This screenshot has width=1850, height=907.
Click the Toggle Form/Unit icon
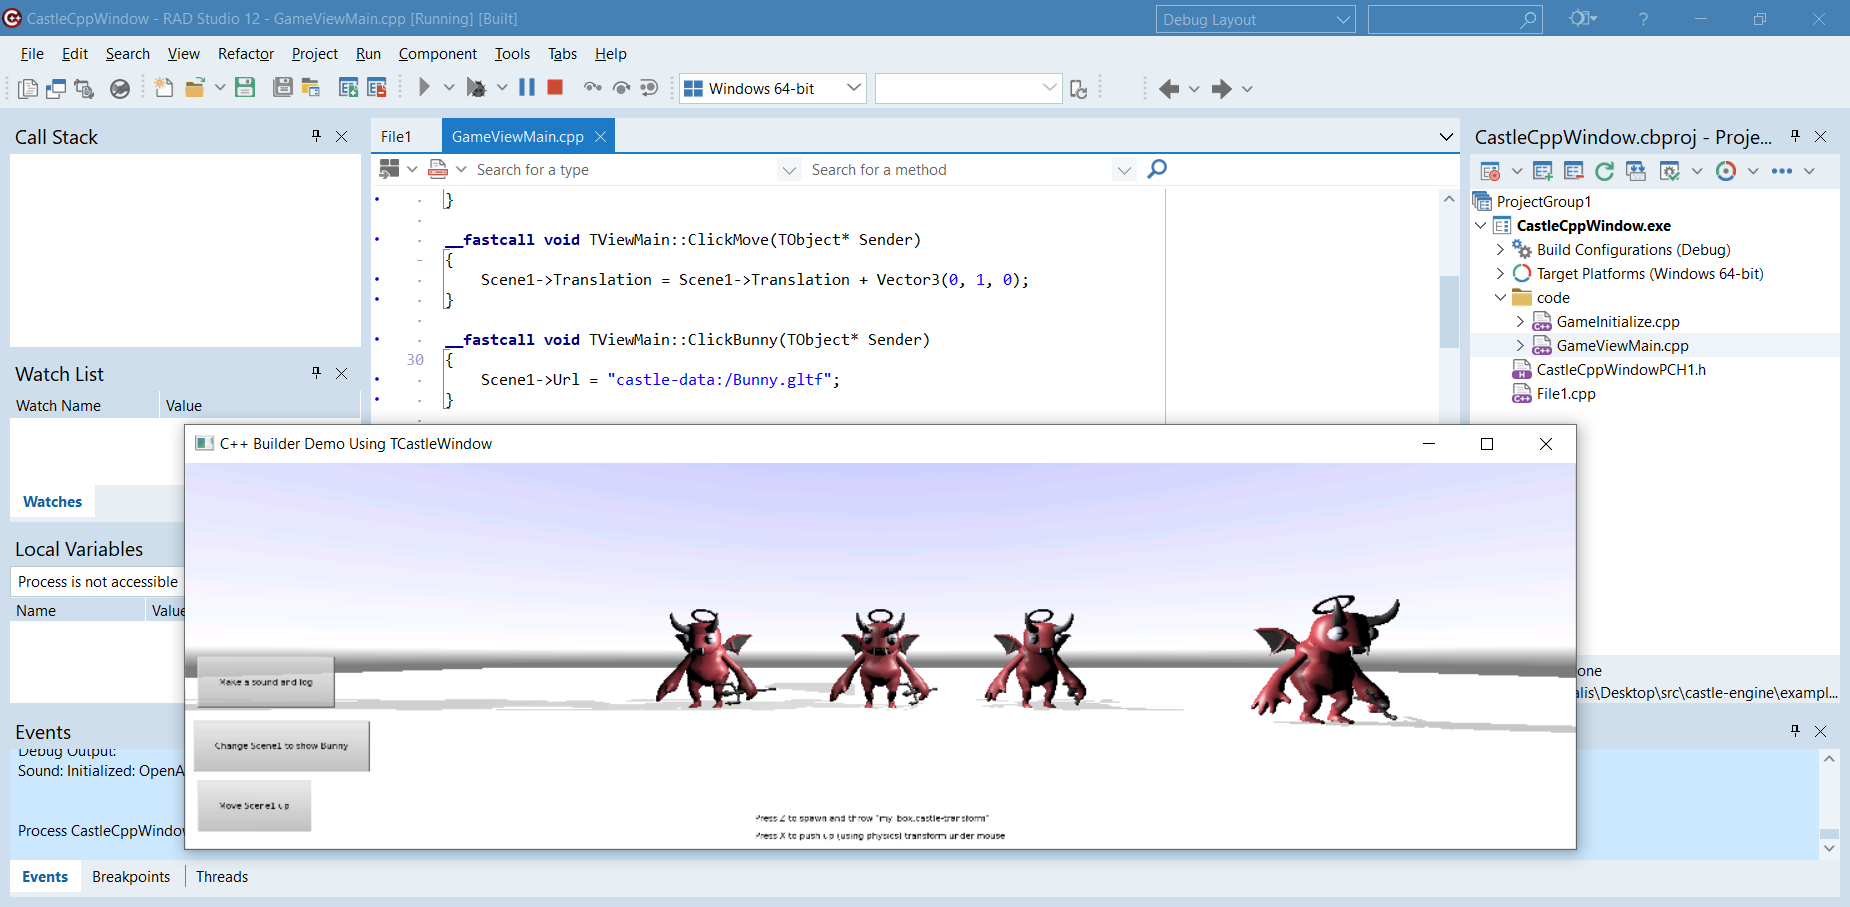click(84, 88)
